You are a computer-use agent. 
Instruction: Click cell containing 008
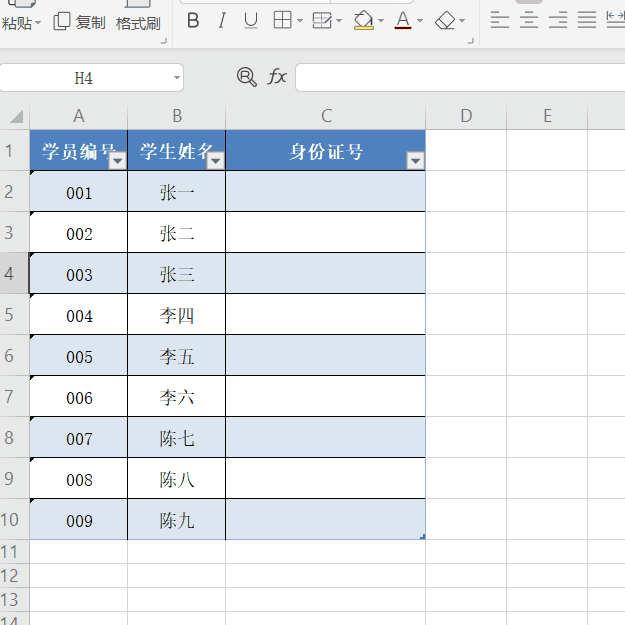pyautogui.click(x=79, y=478)
